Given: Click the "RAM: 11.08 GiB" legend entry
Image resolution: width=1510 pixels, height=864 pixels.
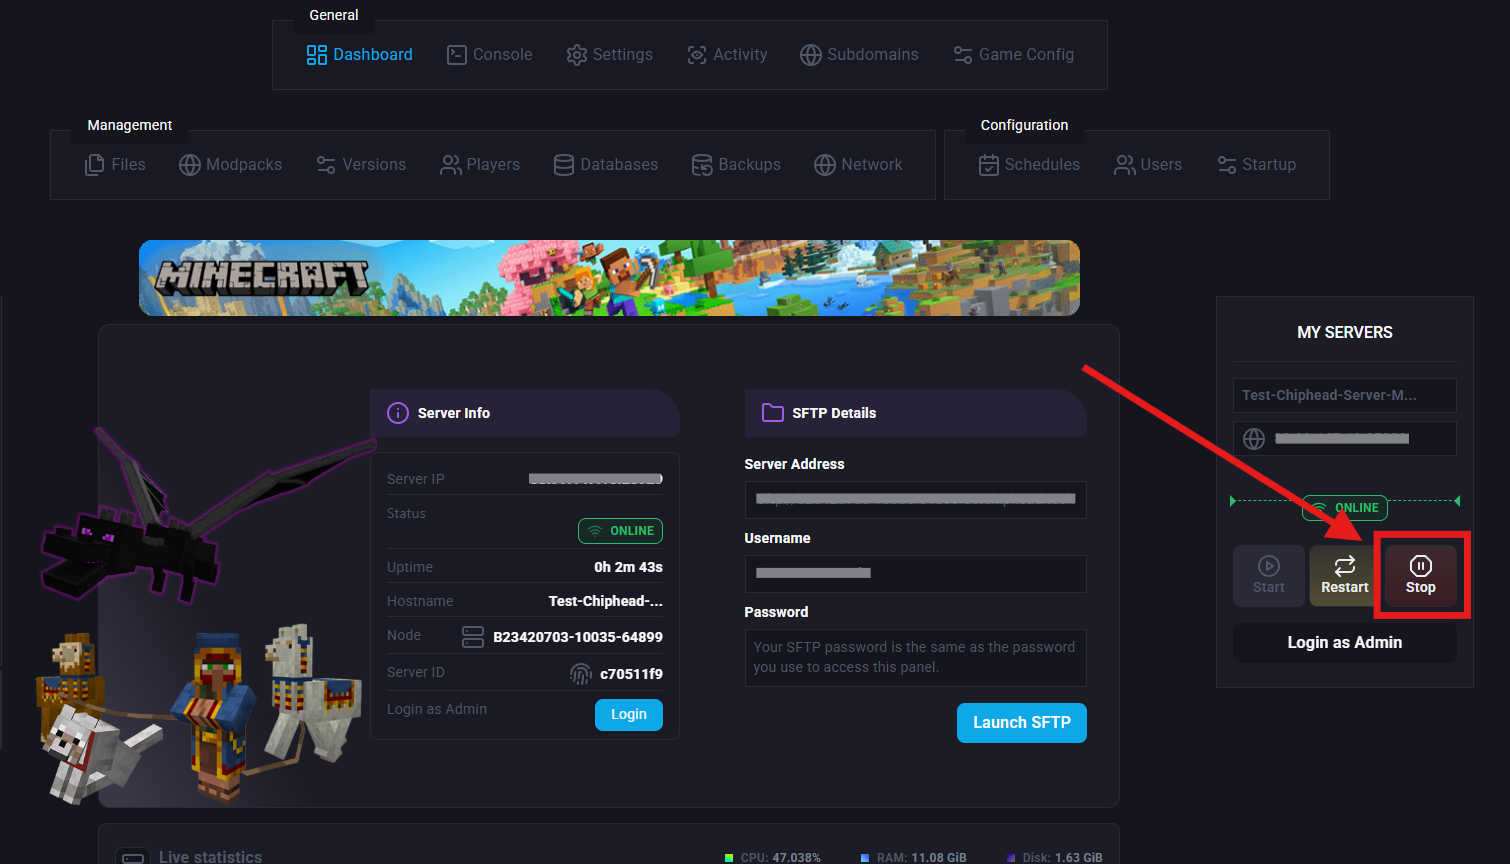Looking at the screenshot, I should (914, 858).
